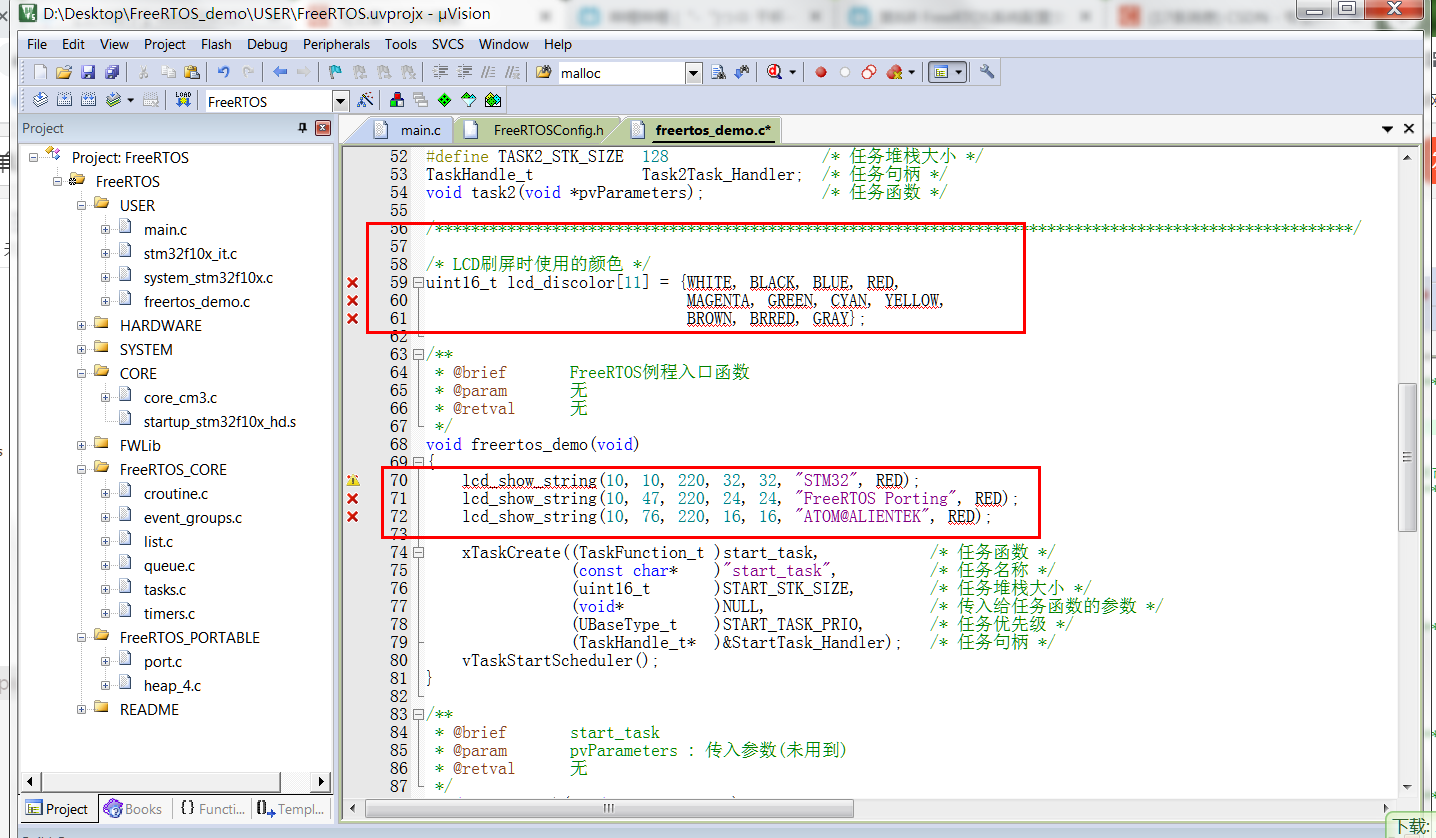Open the Flash menu
The width and height of the screenshot is (1436, 838).
pyautogui.click(x=216, y=44)
